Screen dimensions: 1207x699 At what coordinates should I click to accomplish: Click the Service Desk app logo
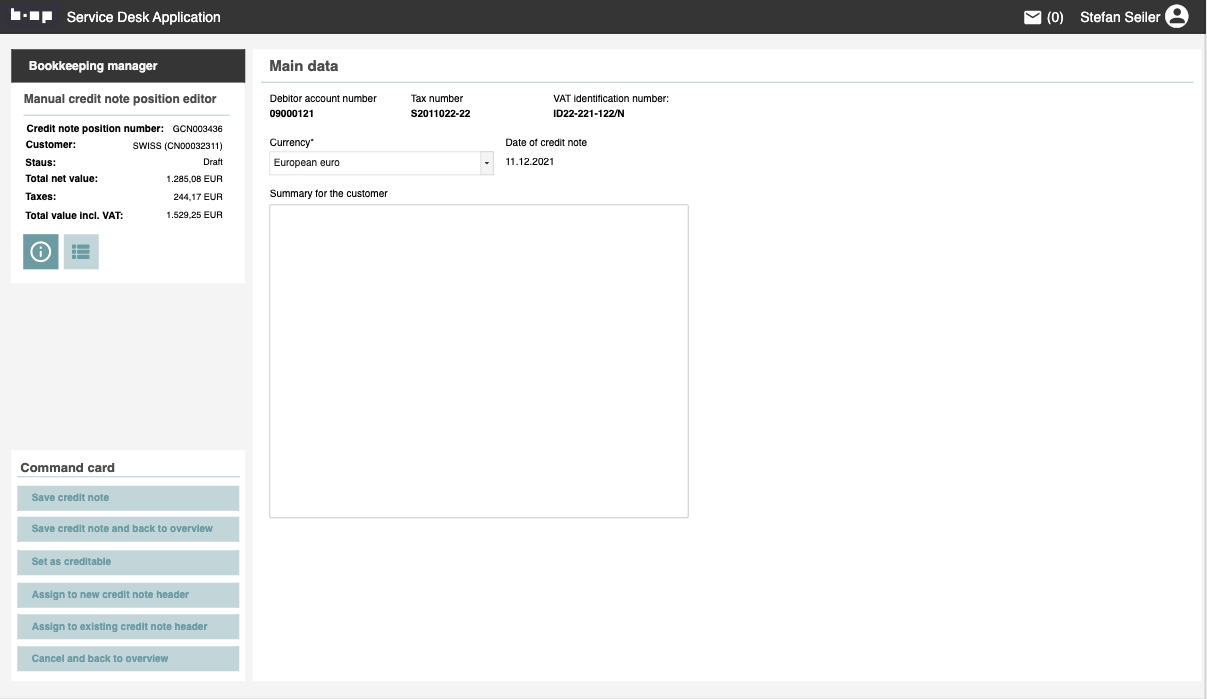[31, 17]
